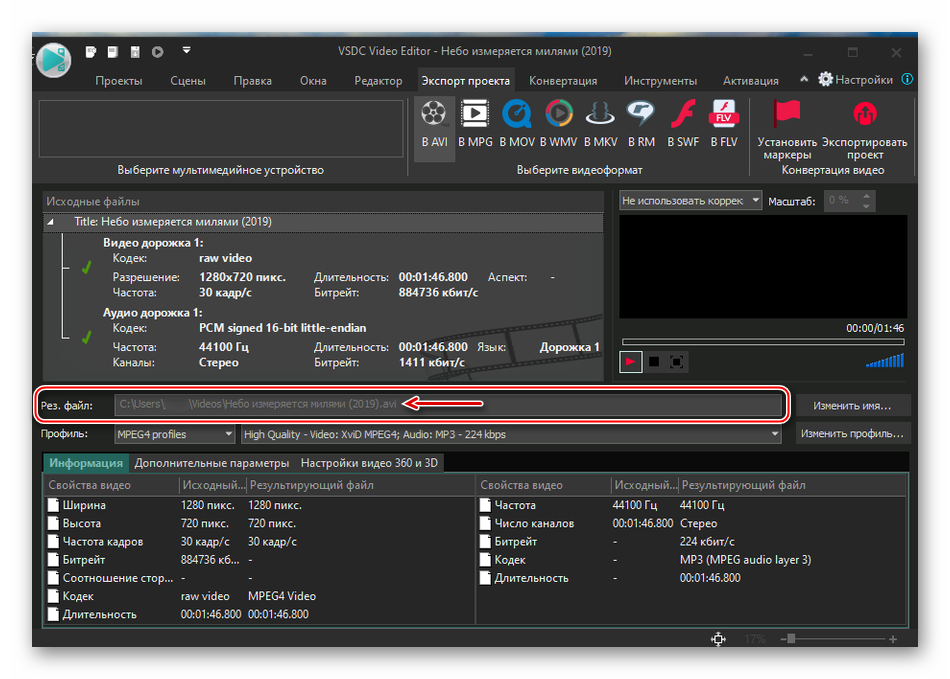950x679 pixels.
Task: Switch to the Конвертация ribbon tab
Action: pos(563,81)
